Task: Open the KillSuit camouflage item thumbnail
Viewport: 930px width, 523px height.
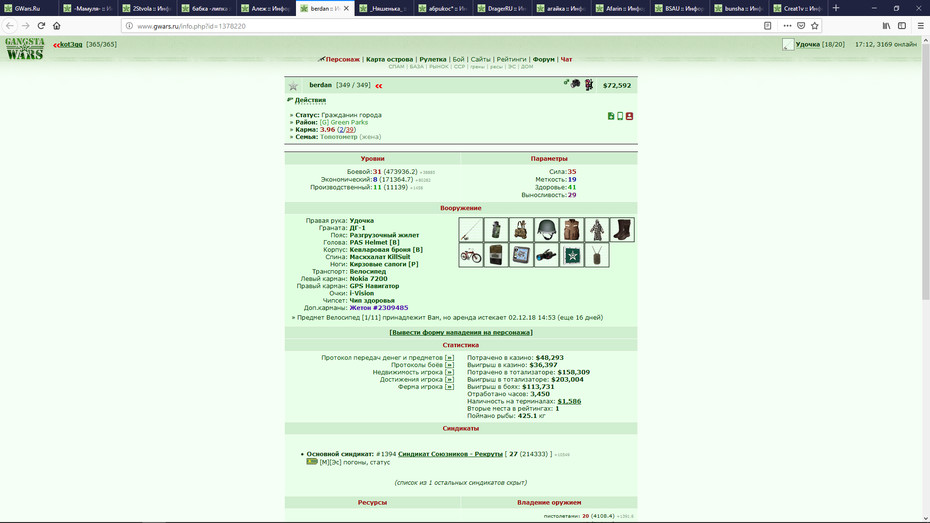Action: (x=597, y=229)
